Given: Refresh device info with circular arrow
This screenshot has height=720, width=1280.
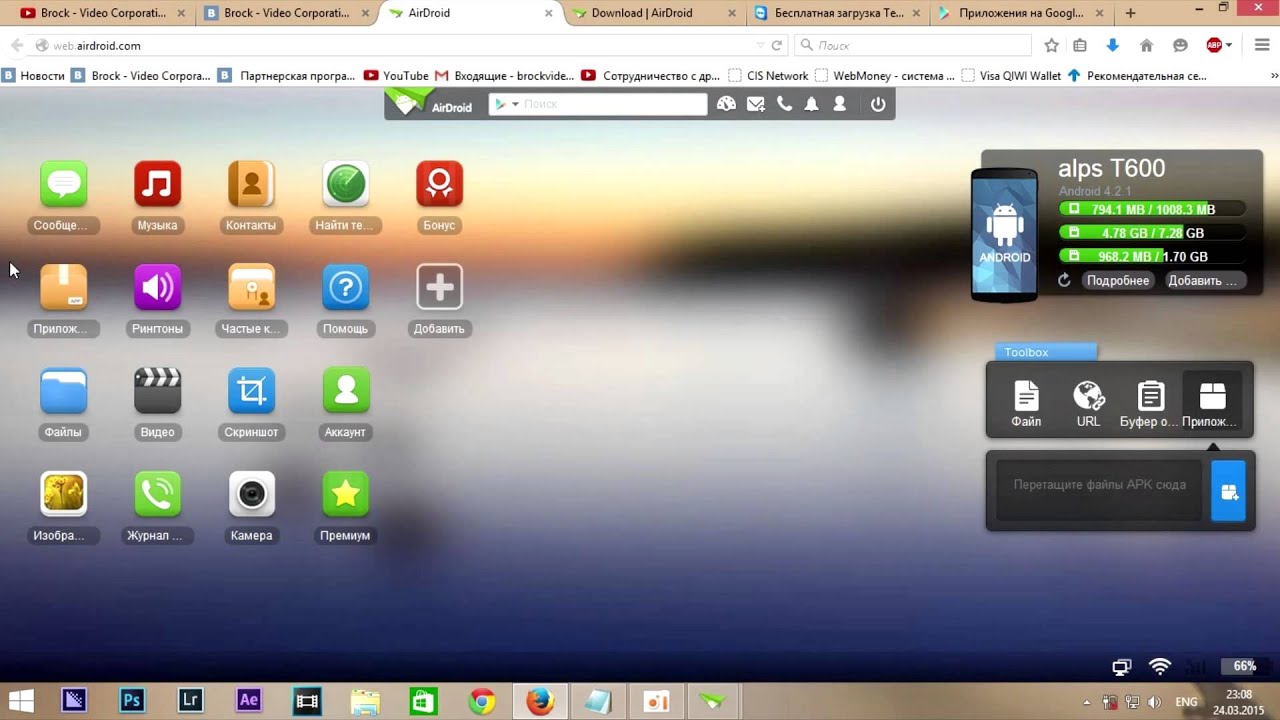Looking at the screenshot, I should [x=1064, y=281].
